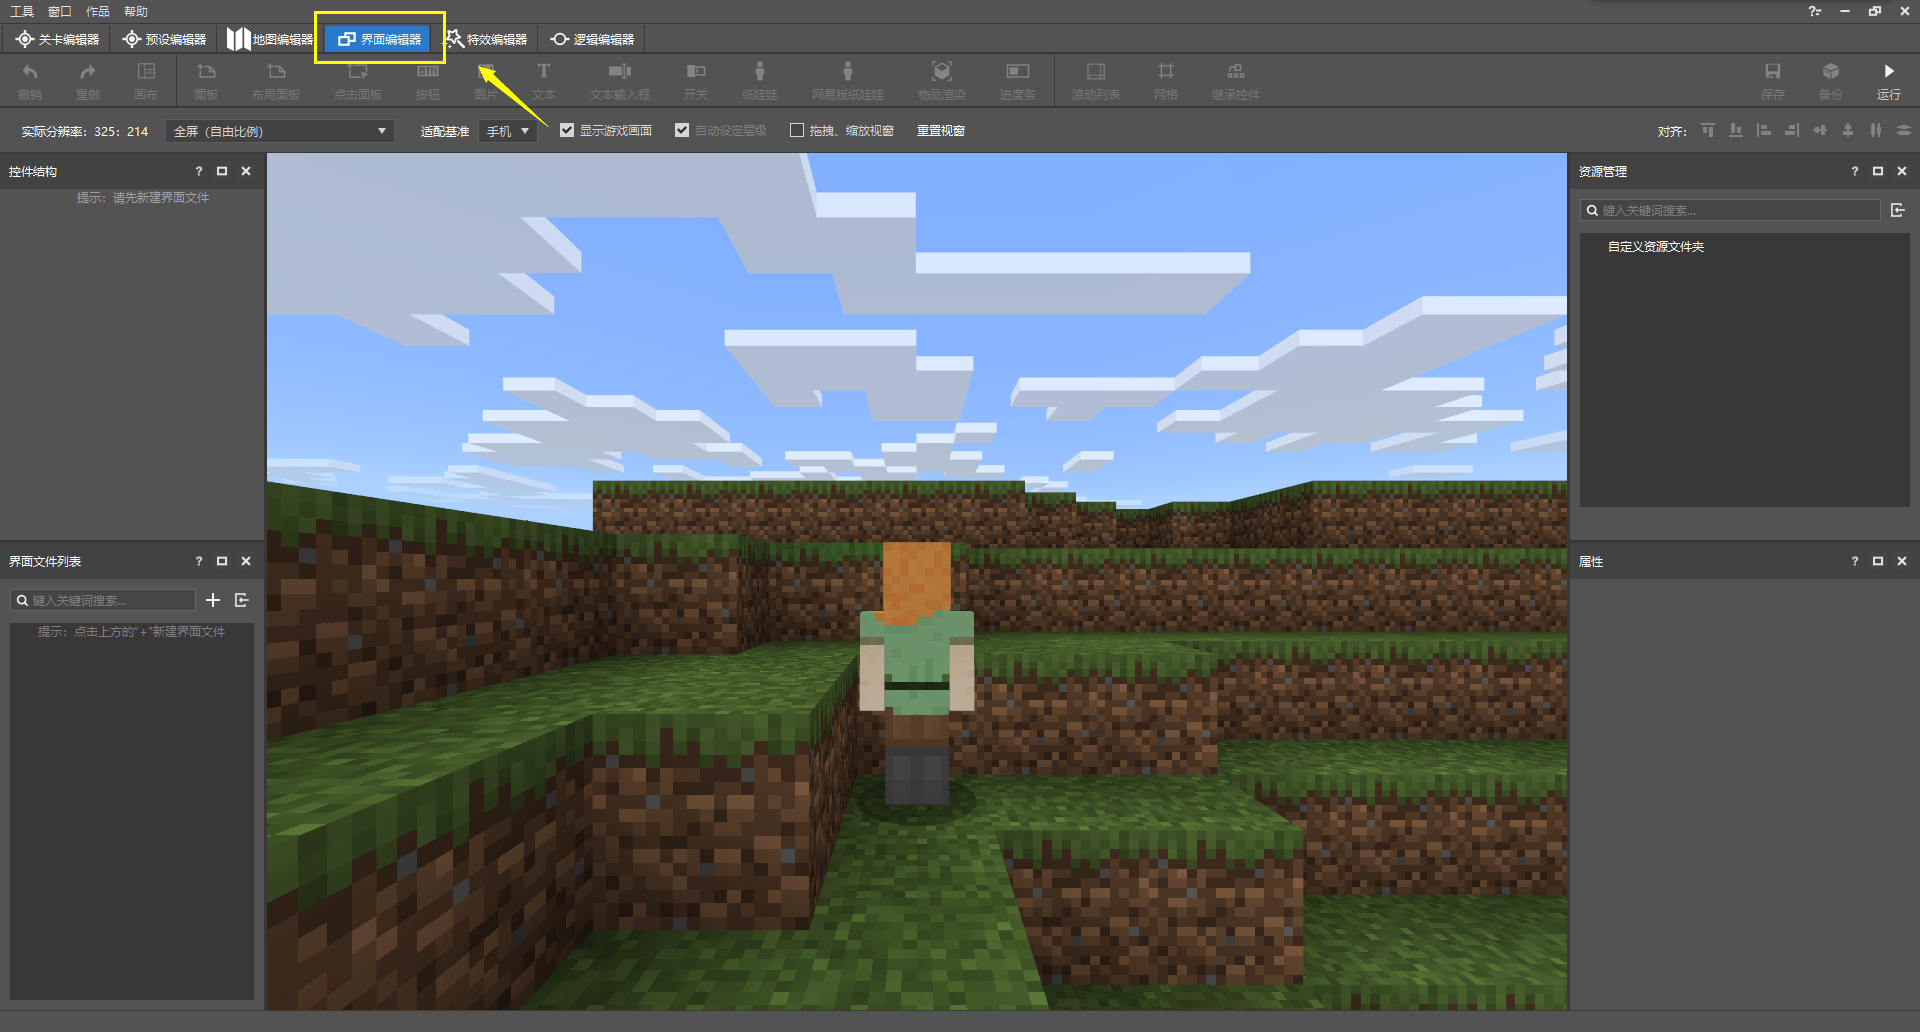Screen dimensions: 1920x1032
Task: Add a 面板 (panel) control
Action: (206, 80)
